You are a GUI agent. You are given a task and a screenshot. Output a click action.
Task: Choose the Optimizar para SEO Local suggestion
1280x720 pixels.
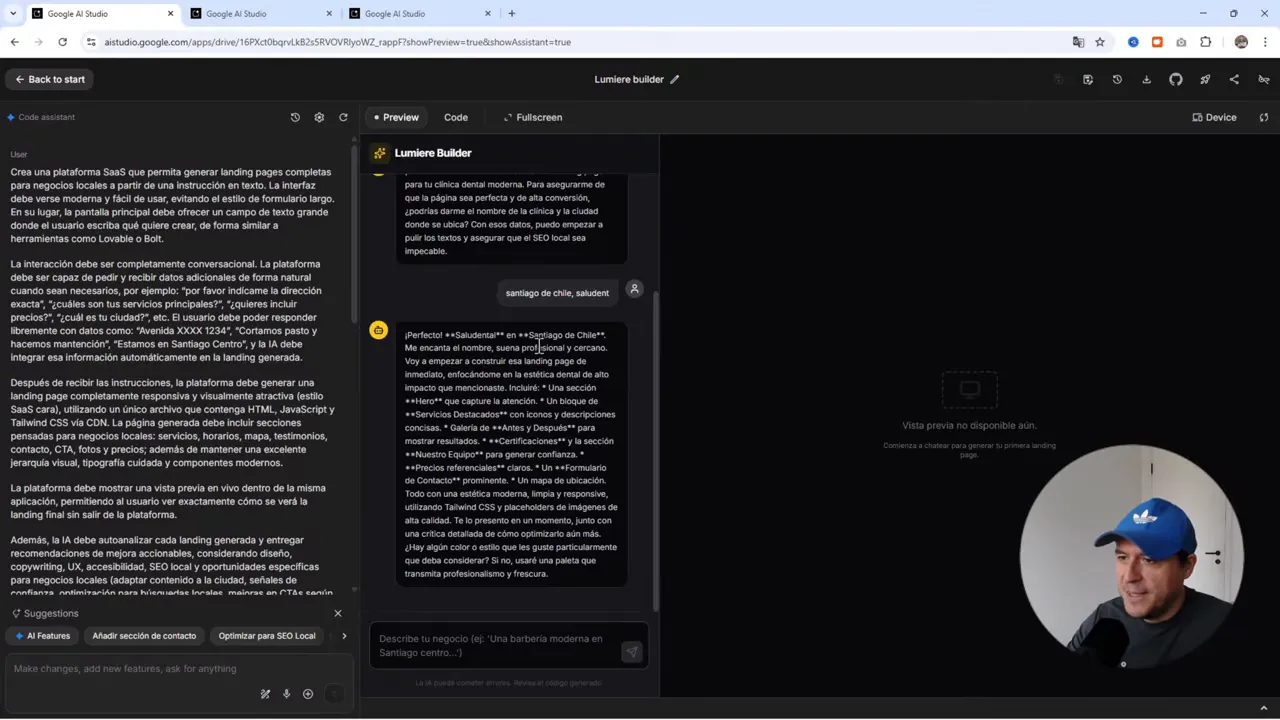266,635
